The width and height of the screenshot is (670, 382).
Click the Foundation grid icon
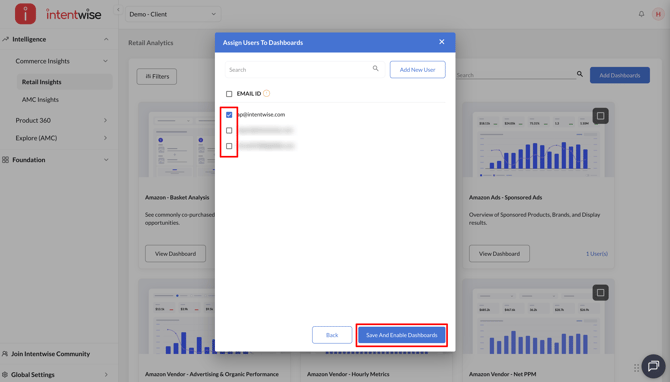pos(5,160)
